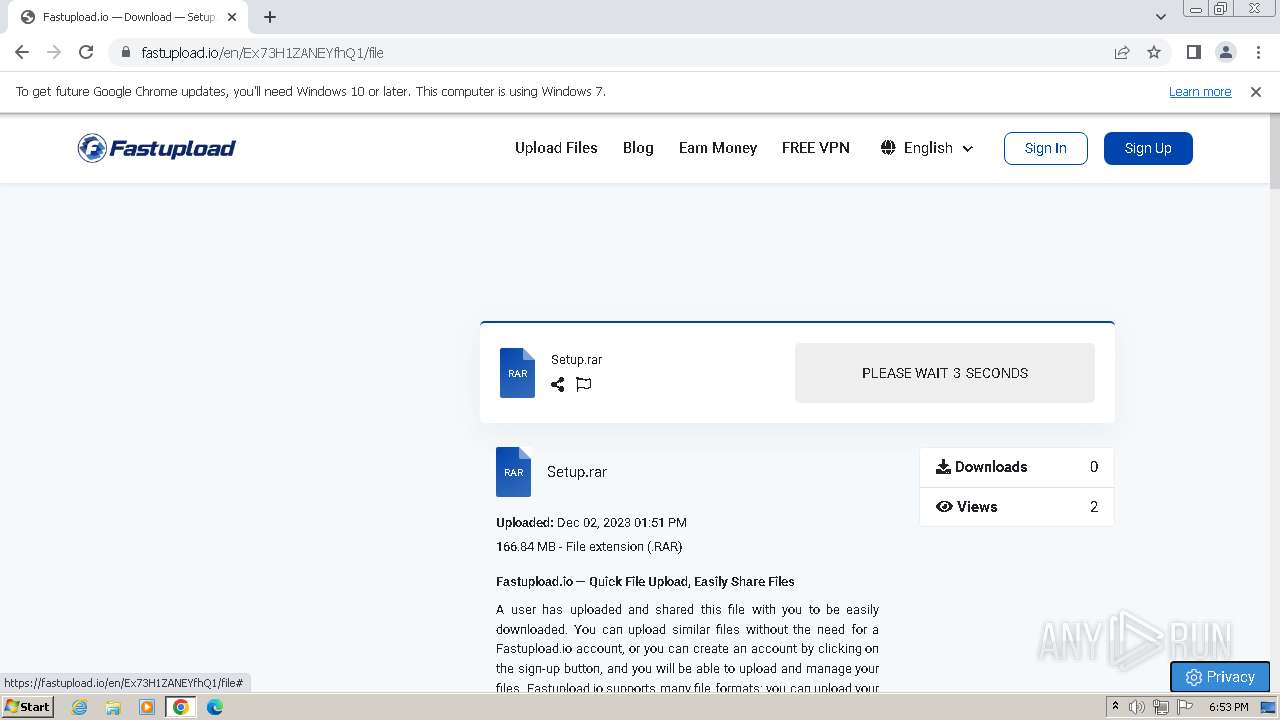Click PLEASE WAIT 3 SECONDS button

(945, 373)
